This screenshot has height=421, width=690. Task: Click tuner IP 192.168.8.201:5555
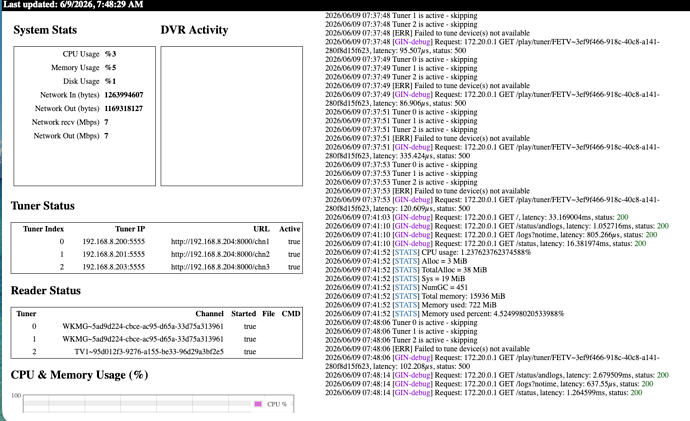pyautogui.click(x=114, y=254)
